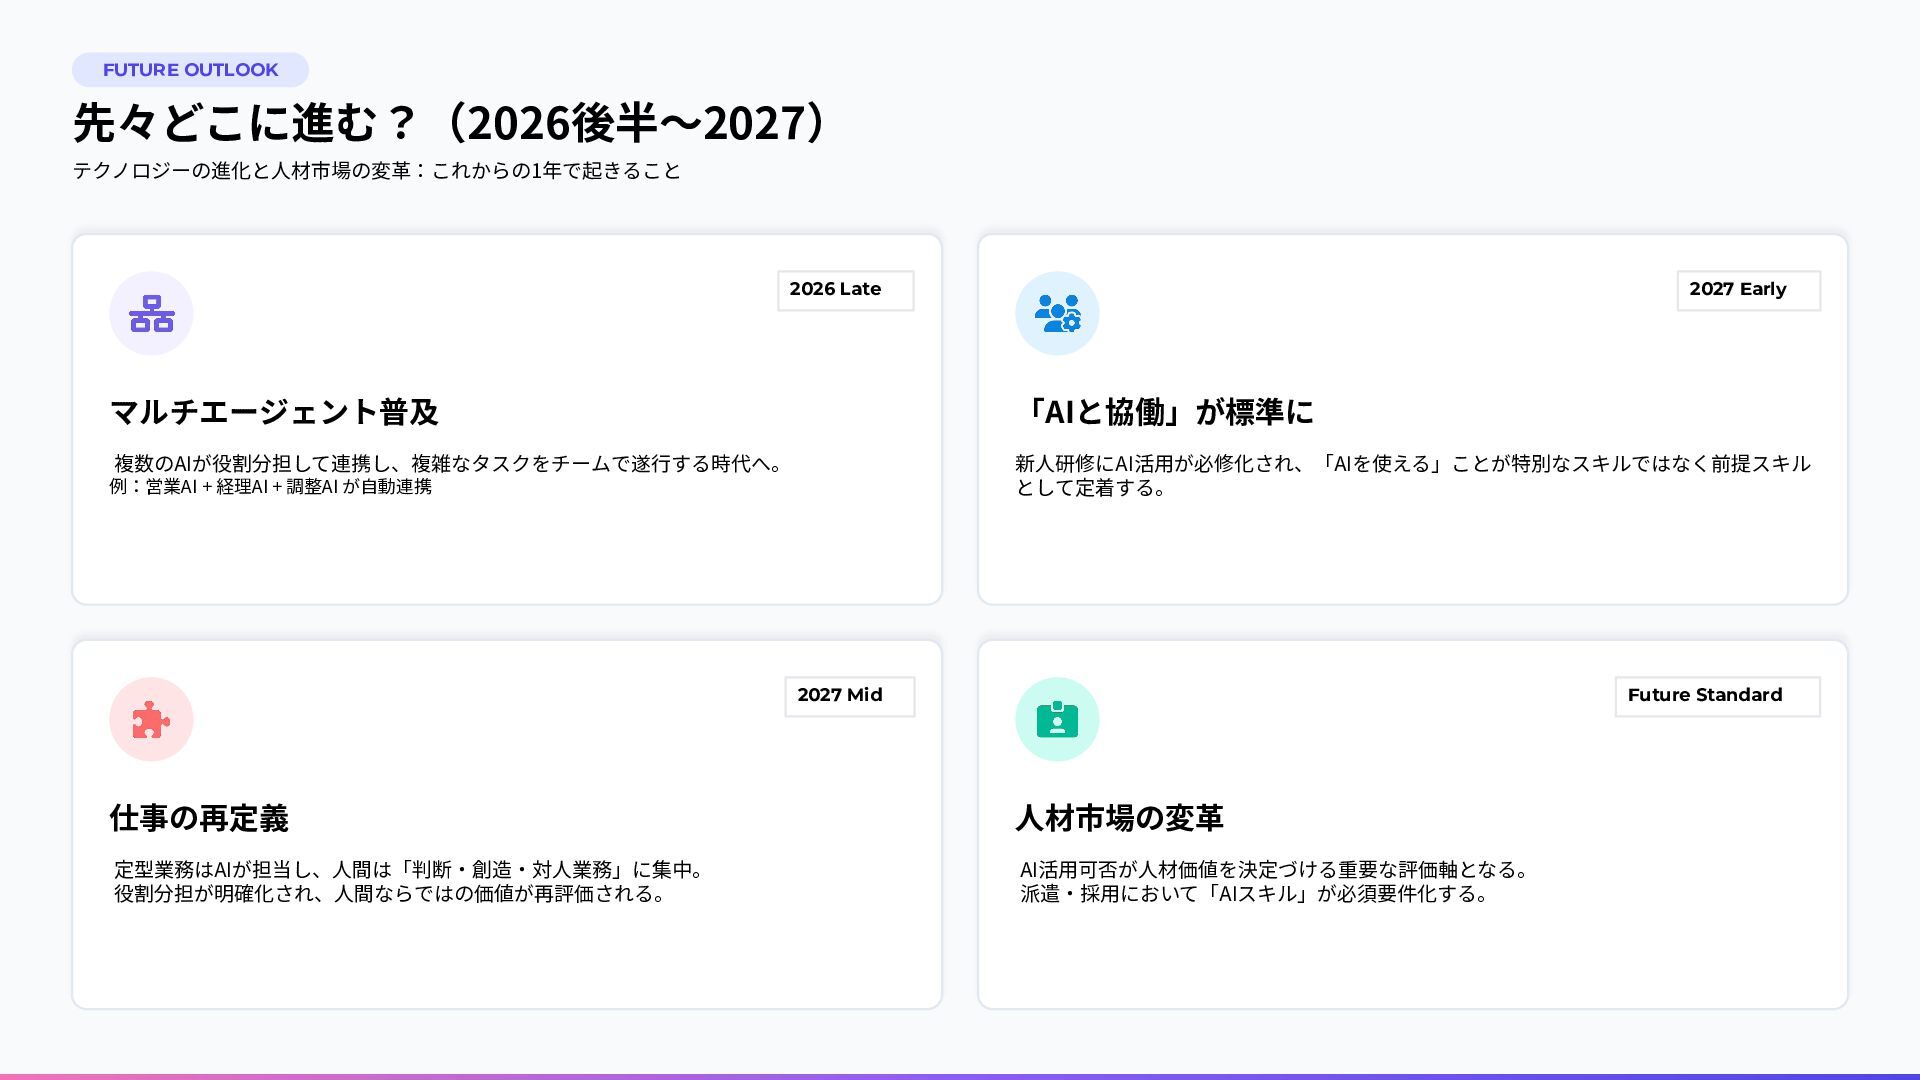Click the description about 新人研修にAI活用
1920x1080 pixels.
point(1412,476)
